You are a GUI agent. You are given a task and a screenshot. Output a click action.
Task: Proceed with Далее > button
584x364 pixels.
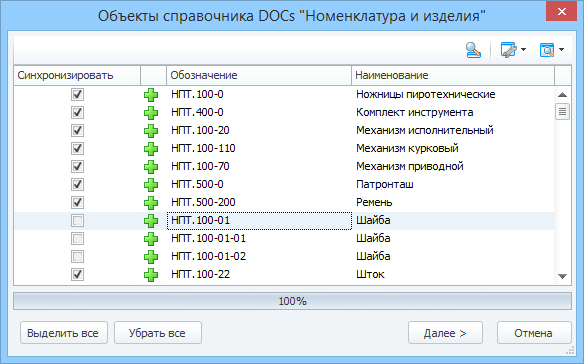point(445,333)
